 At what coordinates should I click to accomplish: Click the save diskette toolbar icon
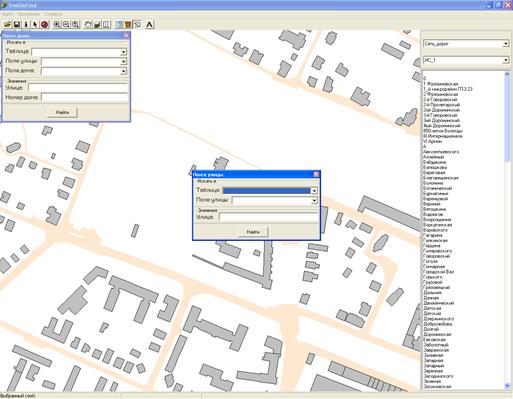click(17, 24)
